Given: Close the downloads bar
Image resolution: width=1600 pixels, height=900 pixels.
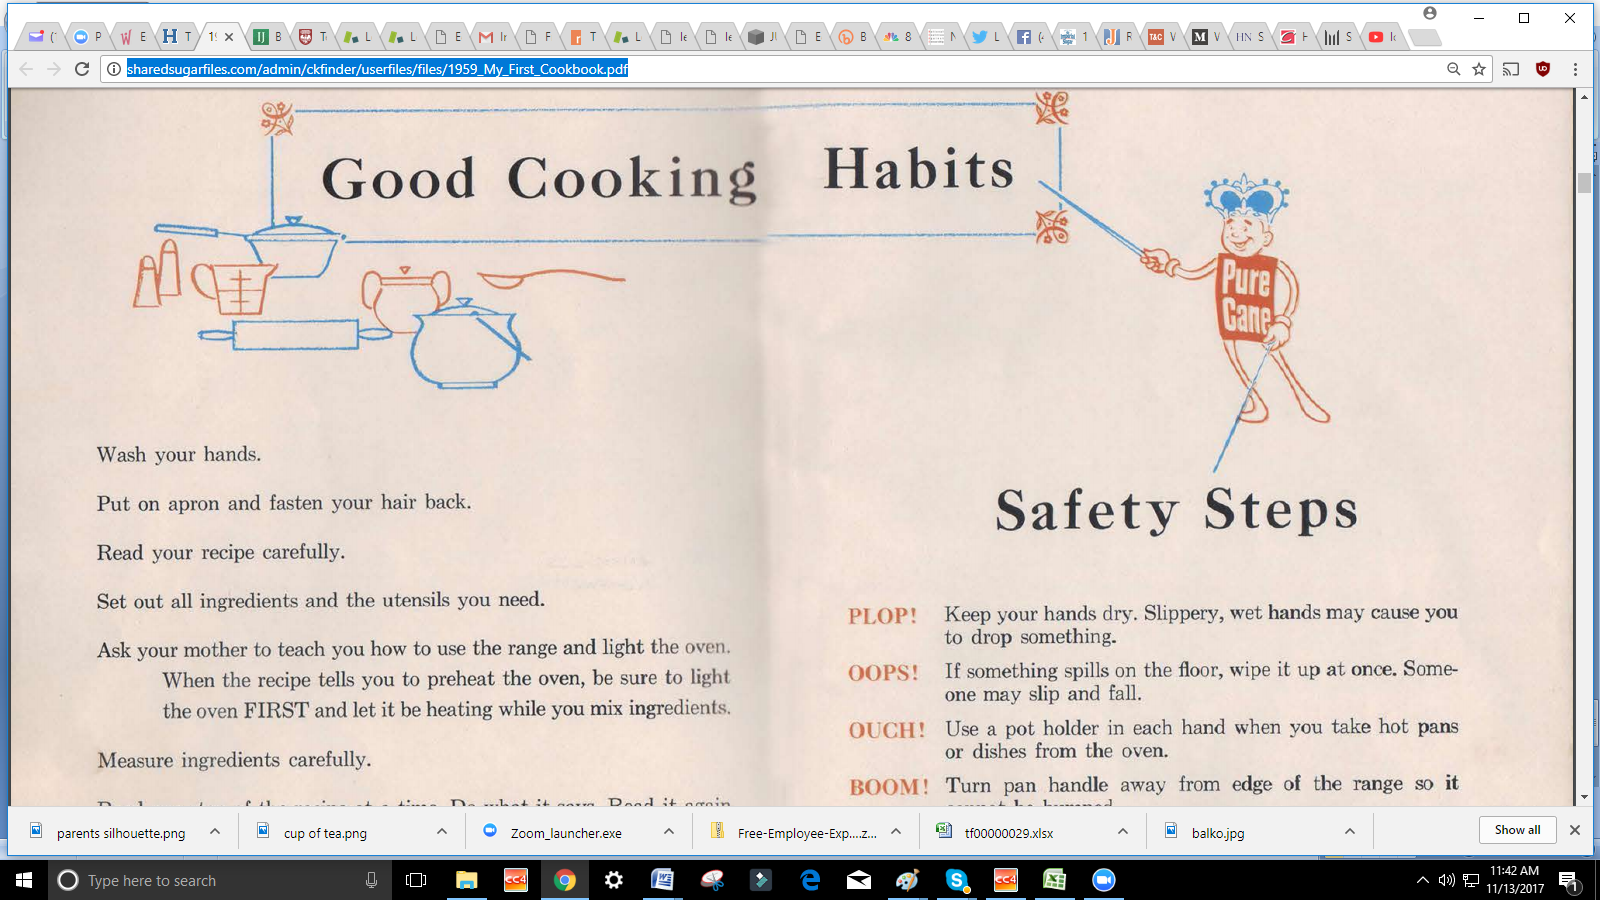Looking at the screenshot, I should point(1575,830).
